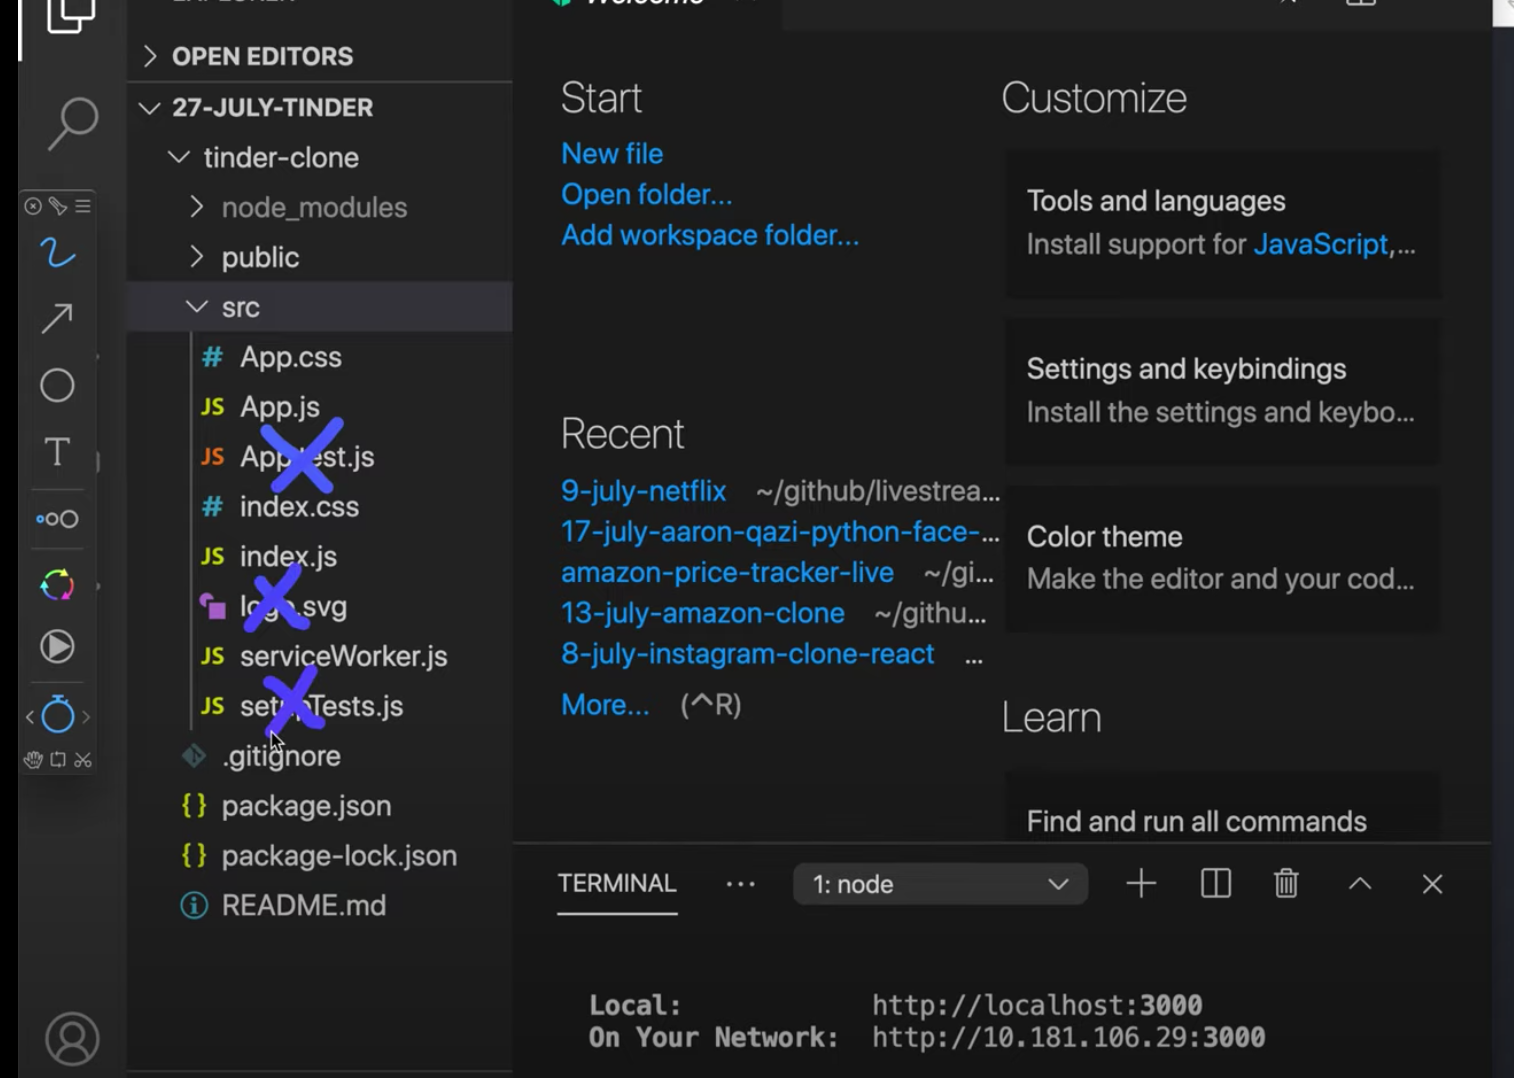Click the Open folder... link

point(646,194)
